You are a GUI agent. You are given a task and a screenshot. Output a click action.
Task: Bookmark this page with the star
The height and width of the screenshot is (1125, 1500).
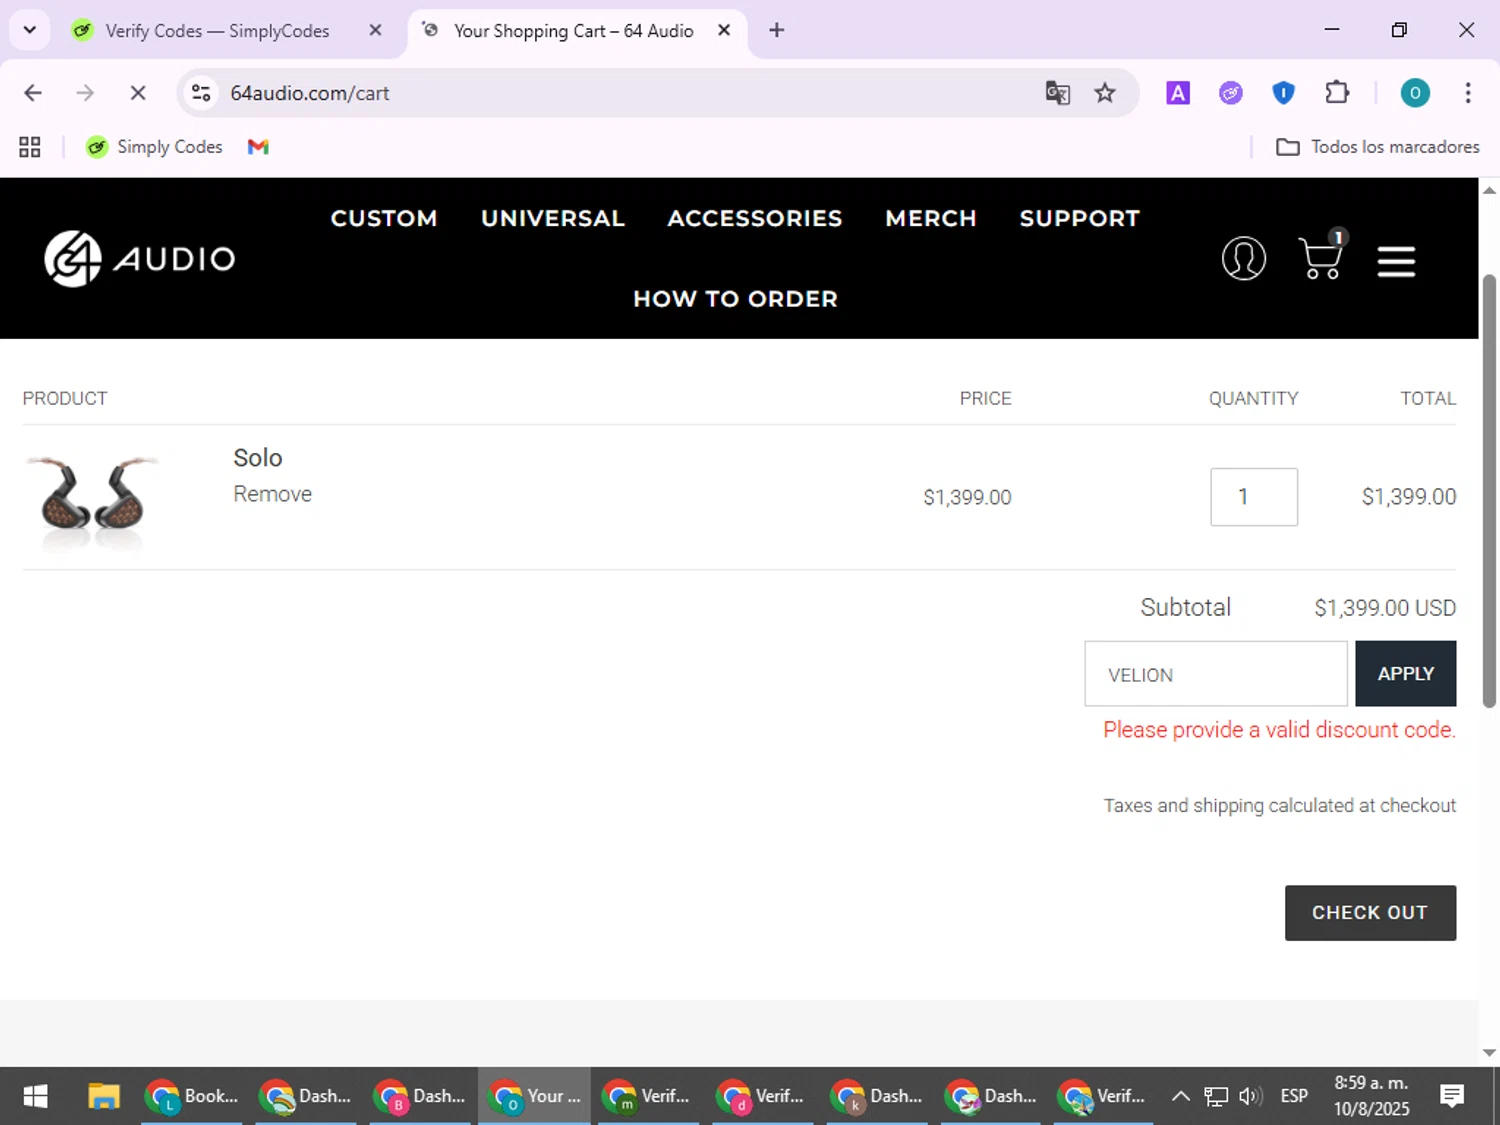[1104, 93]
